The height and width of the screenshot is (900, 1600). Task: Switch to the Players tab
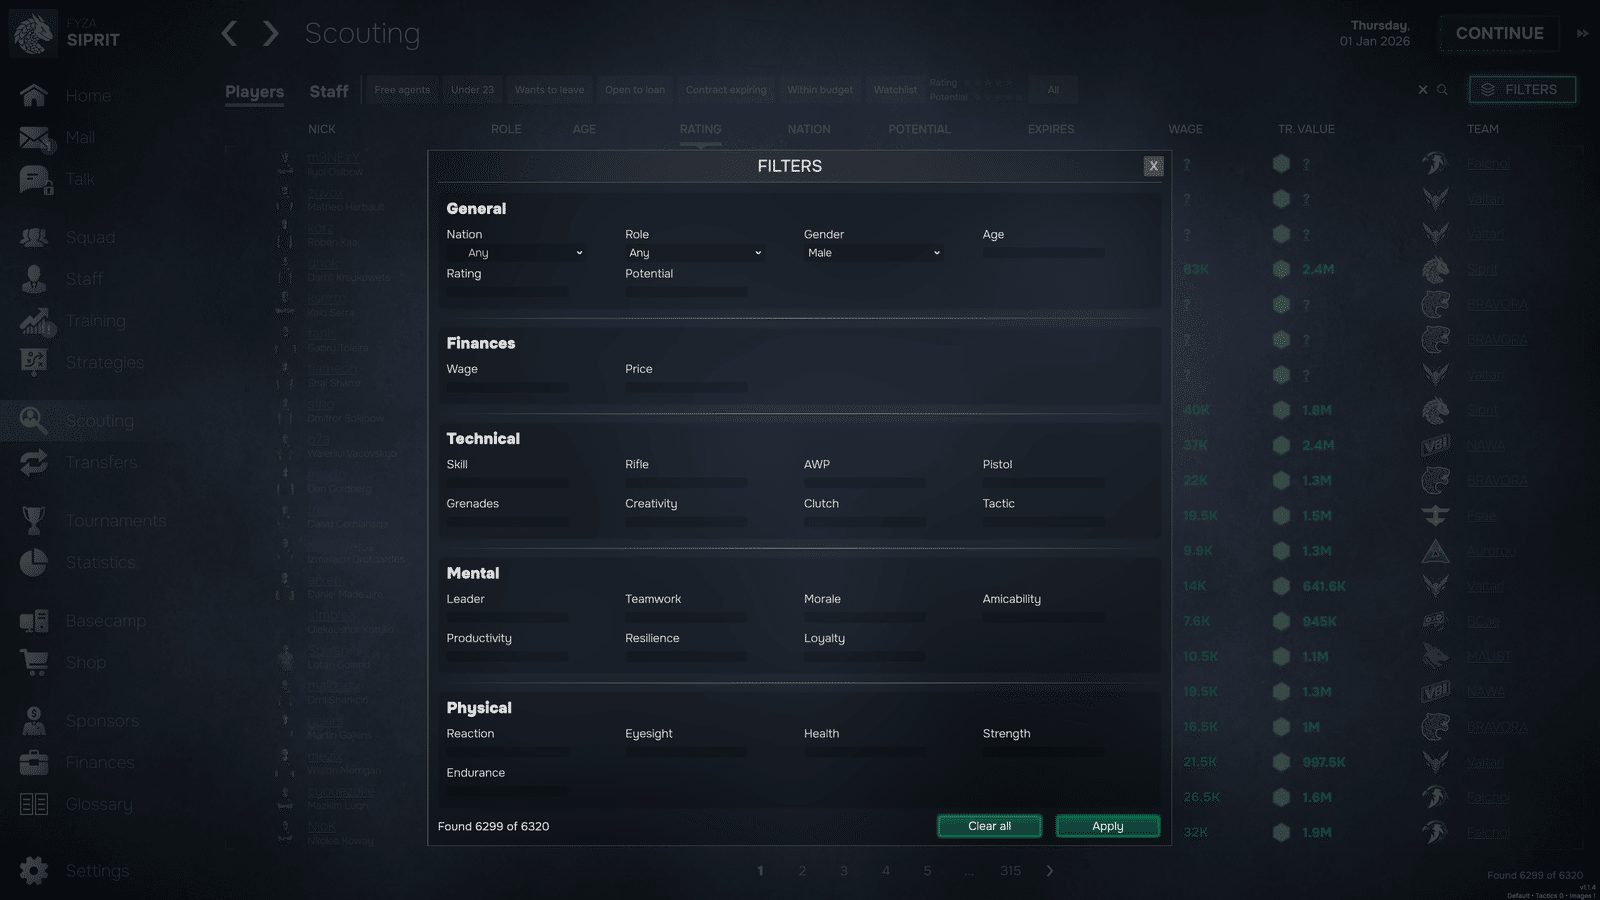pos(254,92)
